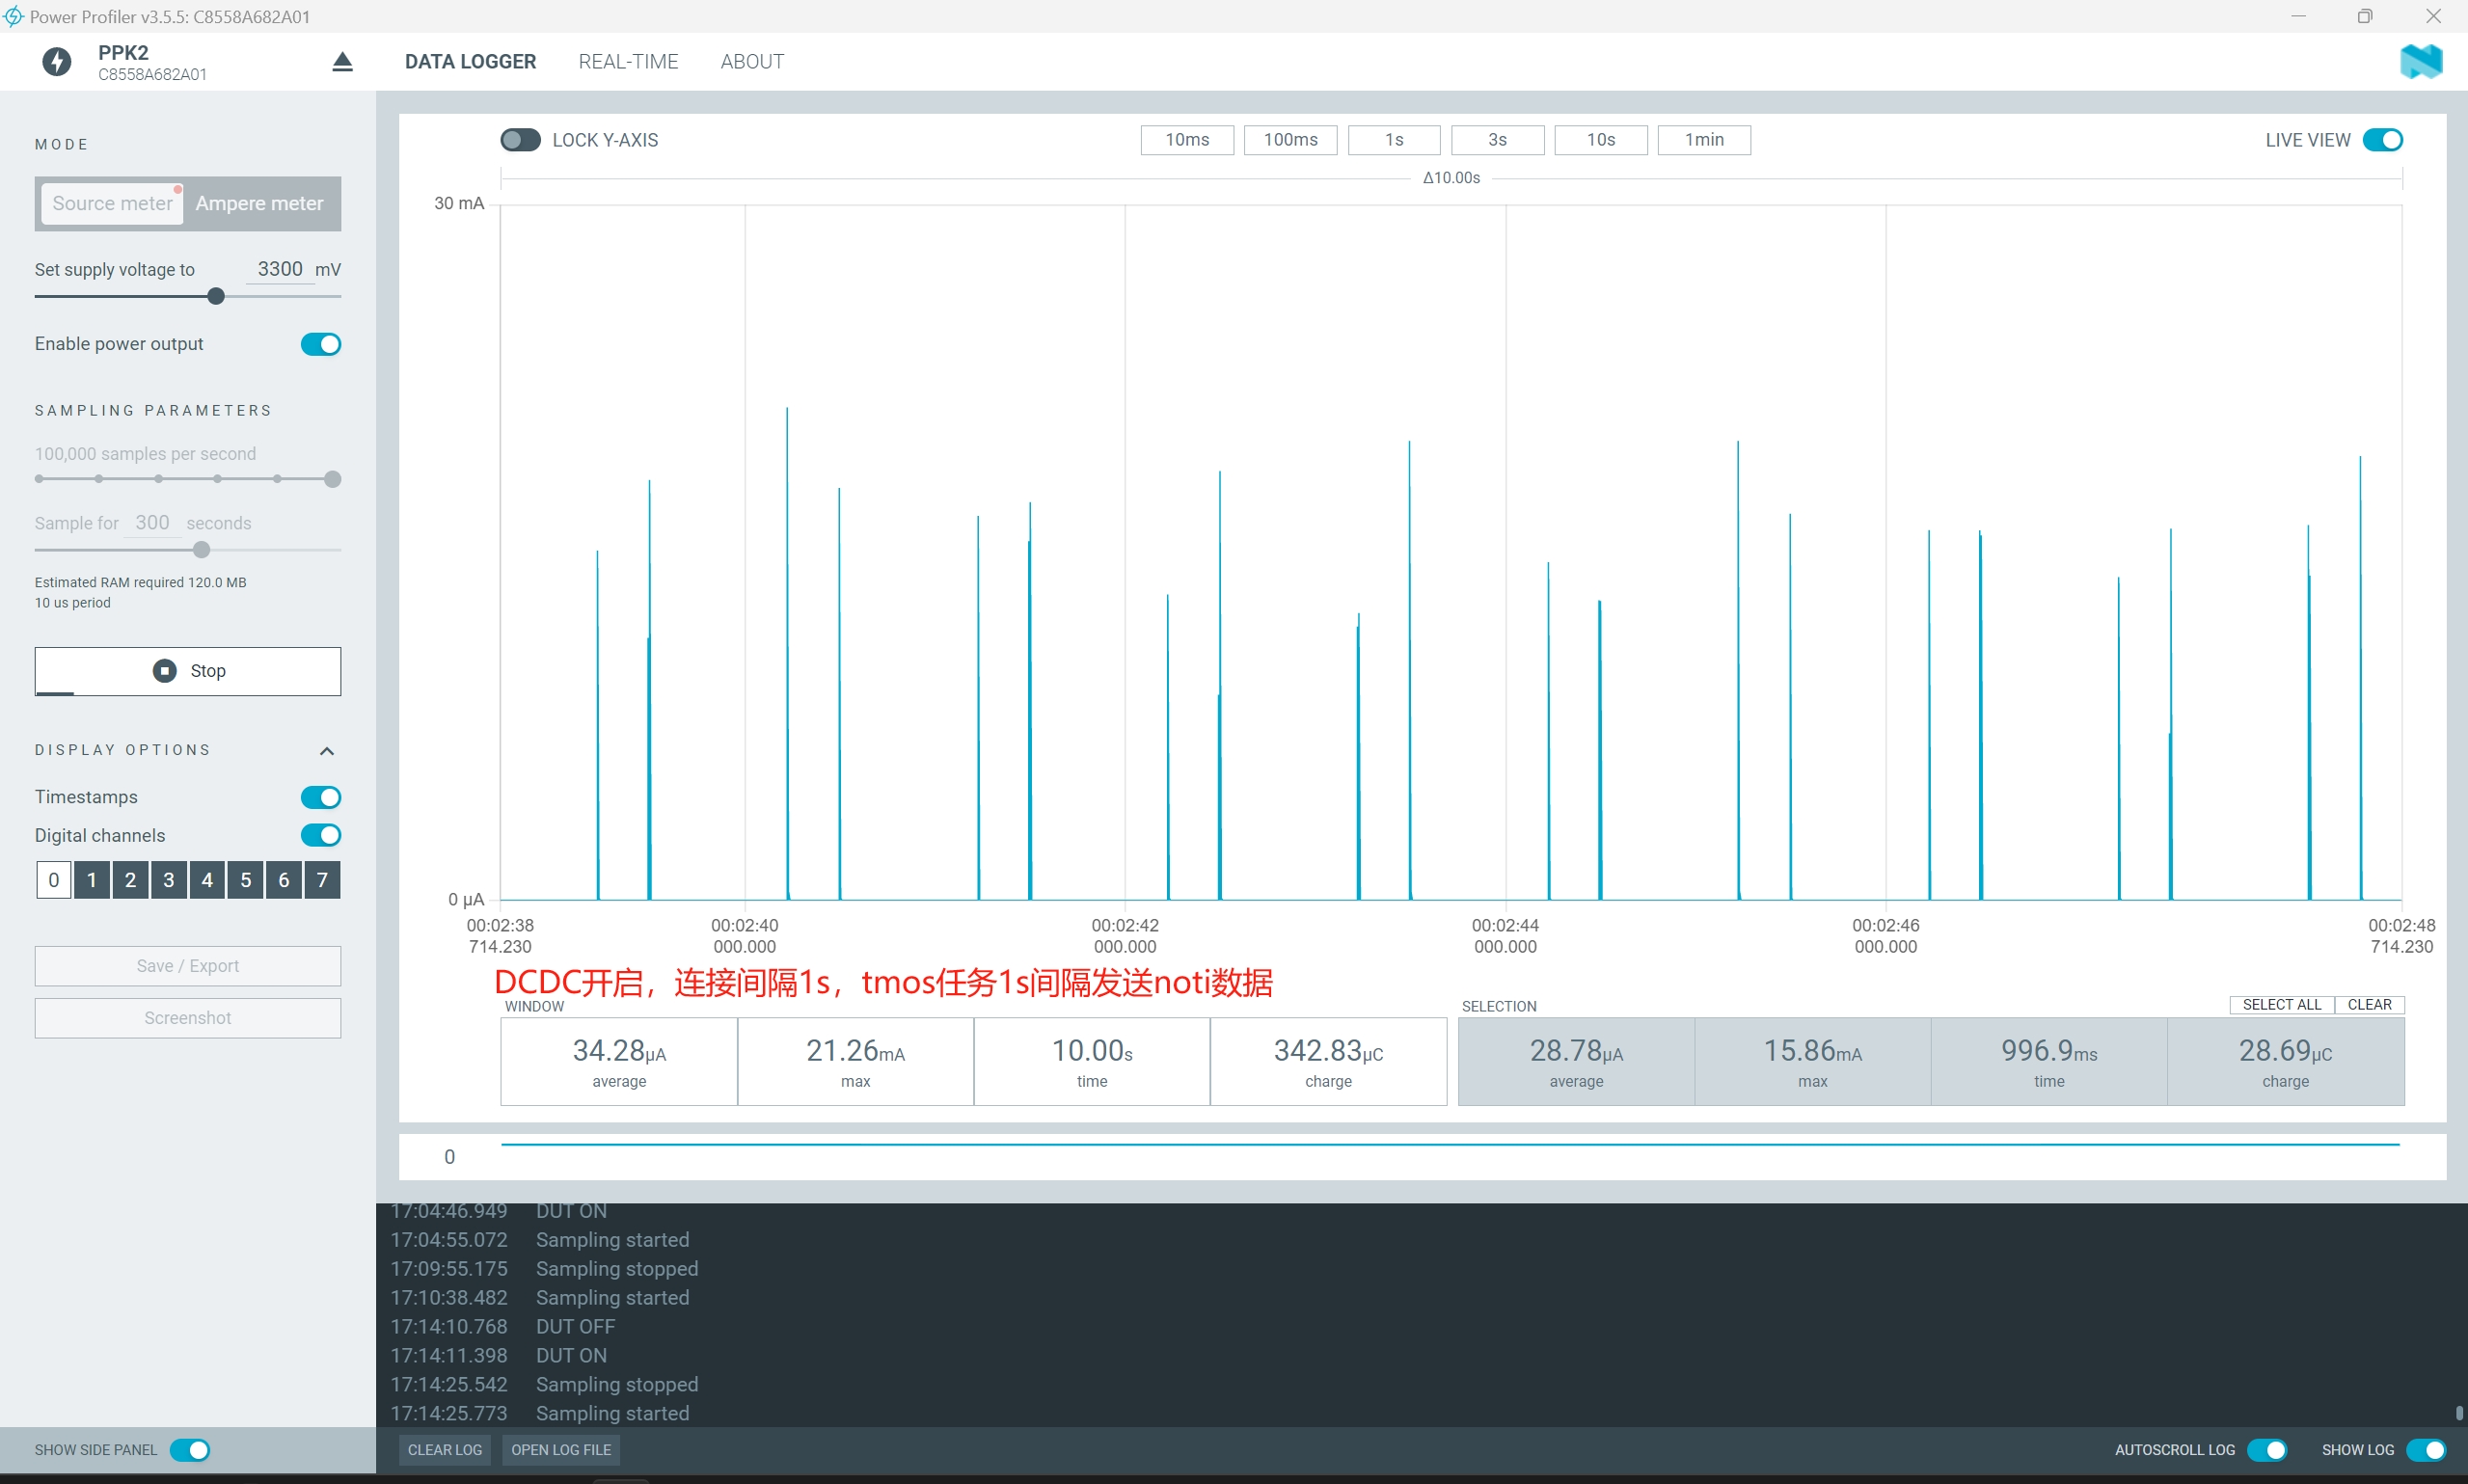Set window to 1s
The height and width of the screenshot is (1484, 2468).
[x=1394, y=140]
